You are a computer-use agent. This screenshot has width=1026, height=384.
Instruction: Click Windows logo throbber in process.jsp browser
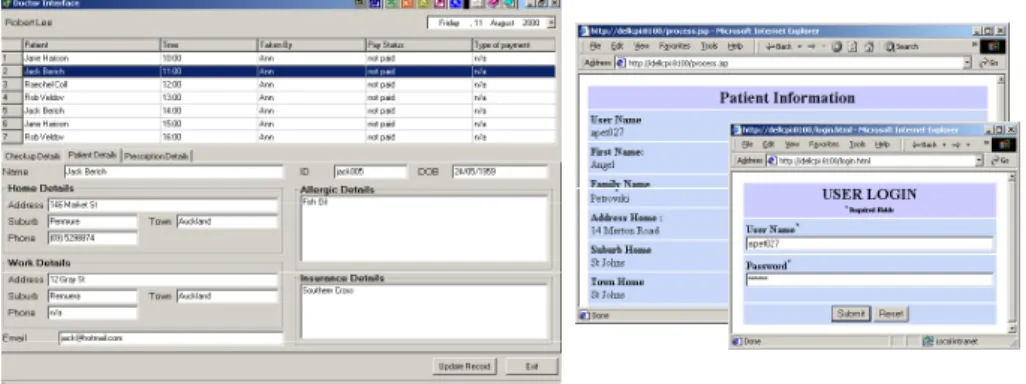click(x=993, y=46)
